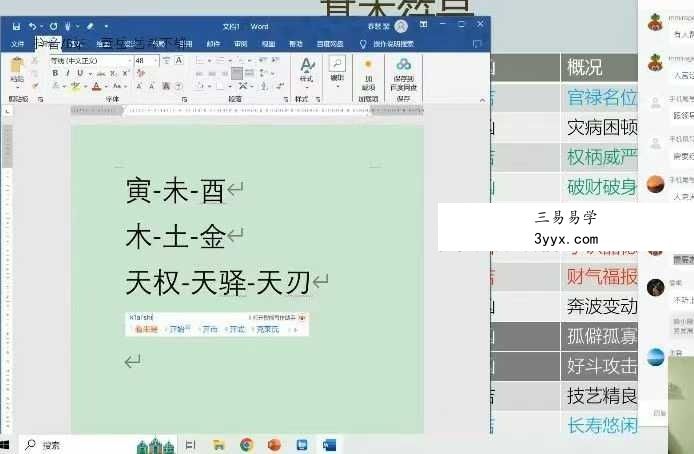Image resolution: width=694 pixels, height=454 pixels.
Task: Toggle Show/Hide paragraph marks
Action: [281, 86]
